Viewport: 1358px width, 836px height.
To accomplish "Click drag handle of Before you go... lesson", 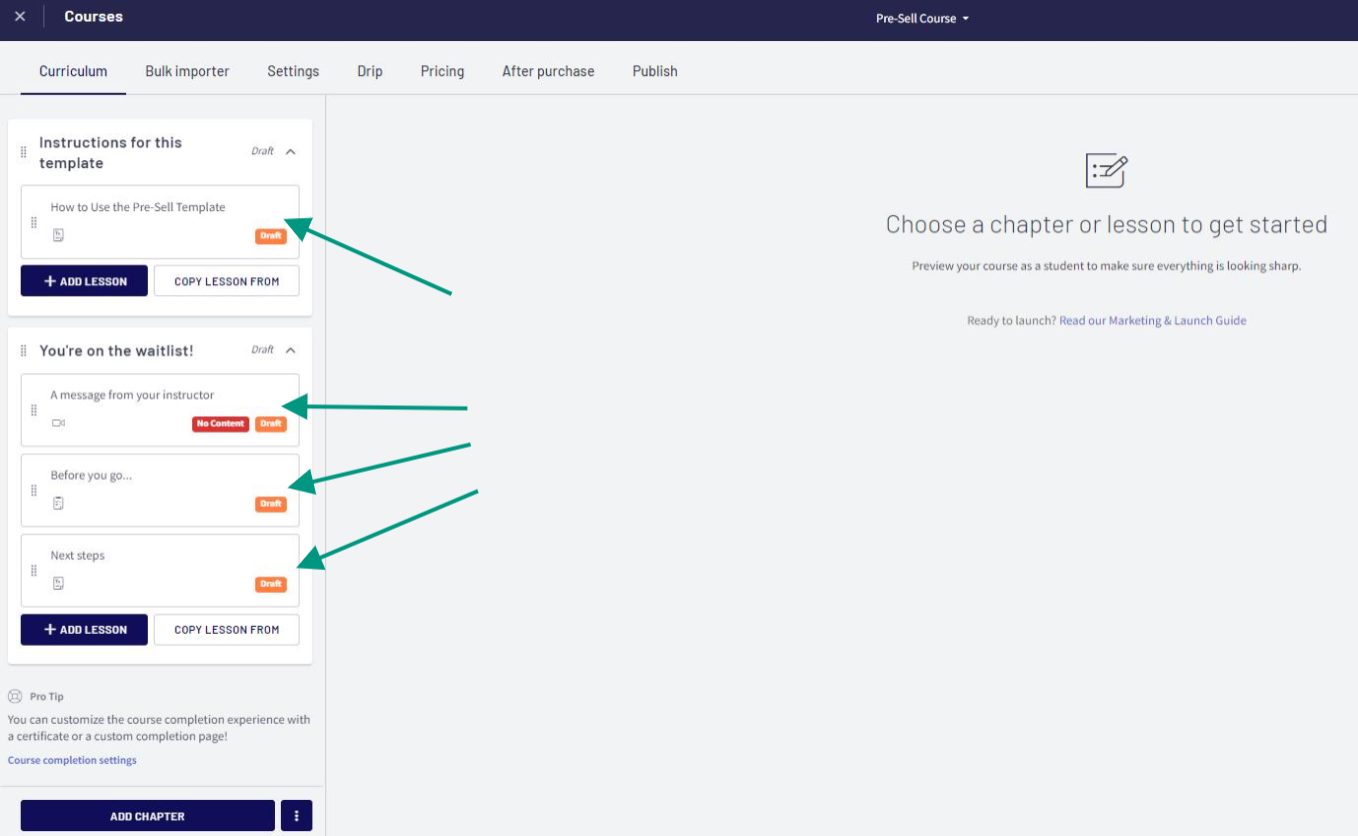I will pyautogui.click(x=34, y=490).
